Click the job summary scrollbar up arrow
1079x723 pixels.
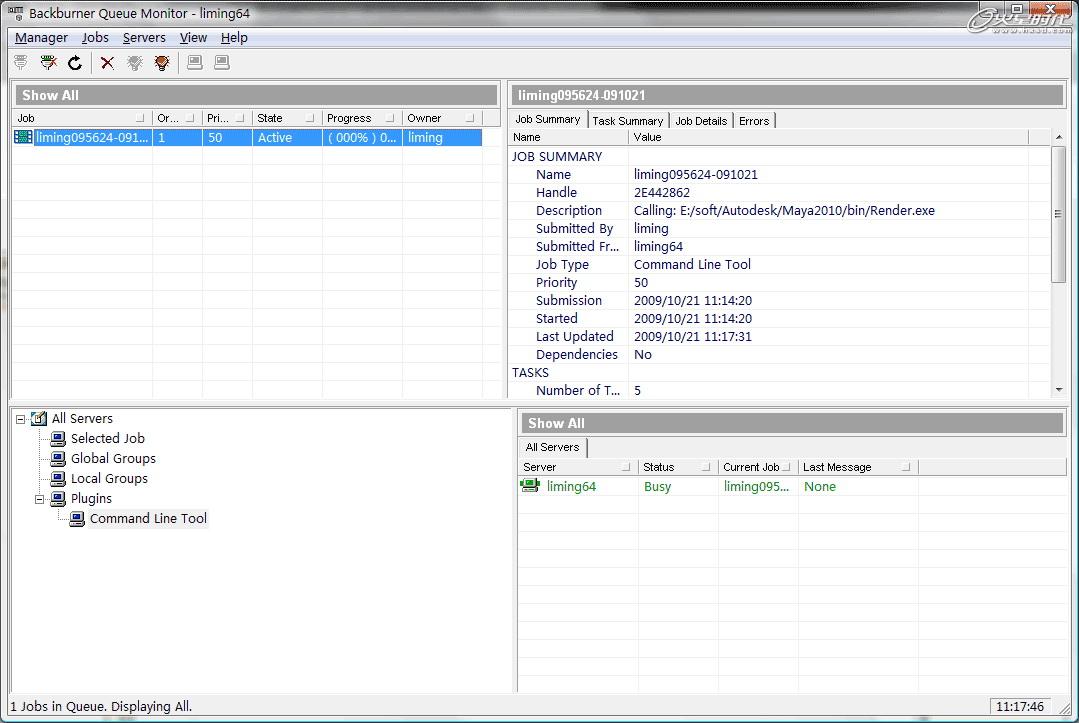[x=1059, y=137]
